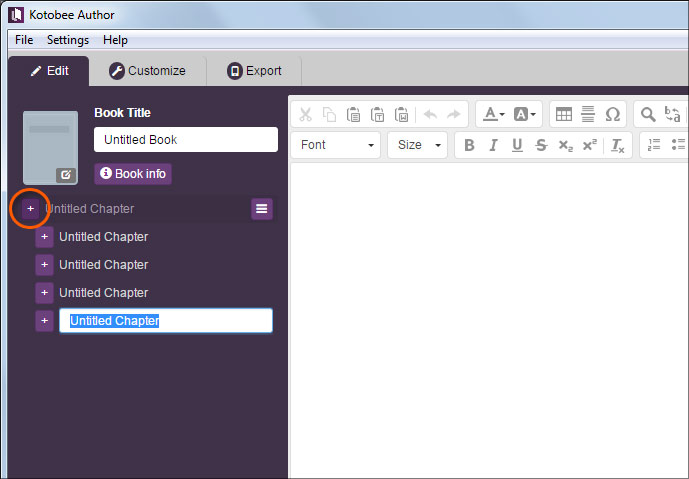This screenshot has width=689, height=479.
Task: Click the plus button beside the chapter being renamed
Action: (44, 321)
